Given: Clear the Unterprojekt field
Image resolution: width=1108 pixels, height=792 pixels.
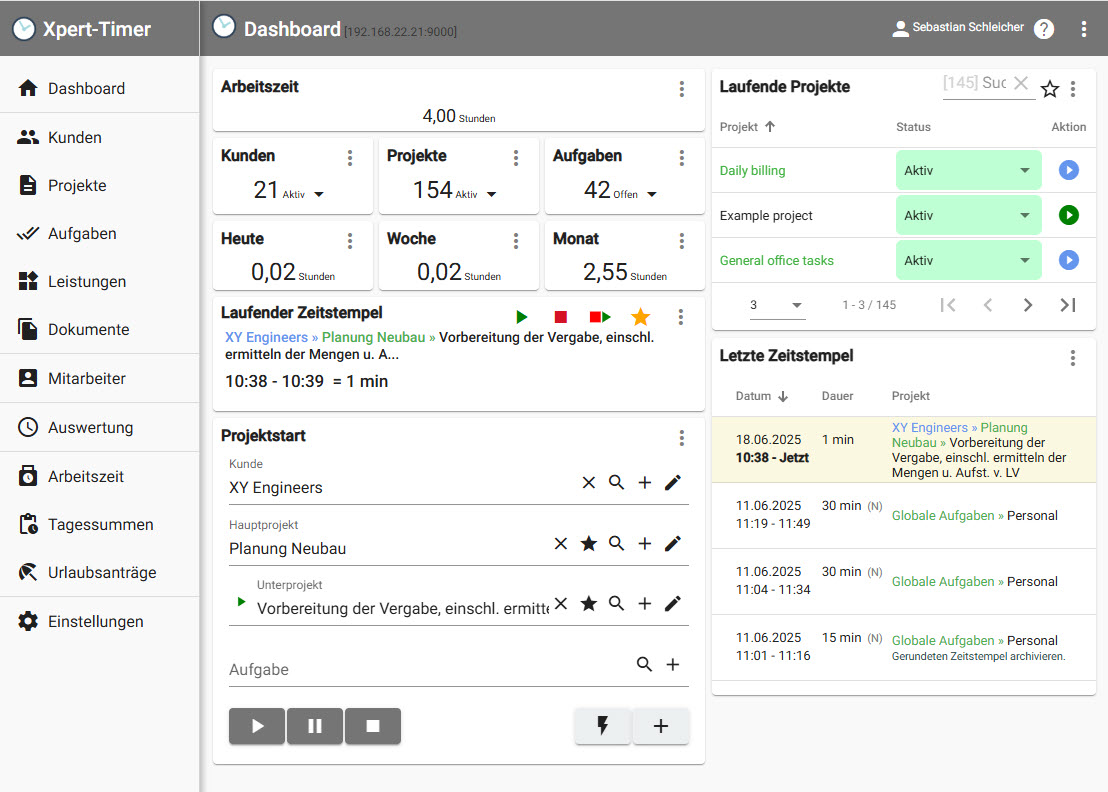Looking at the screenshot, I should 561,603.
